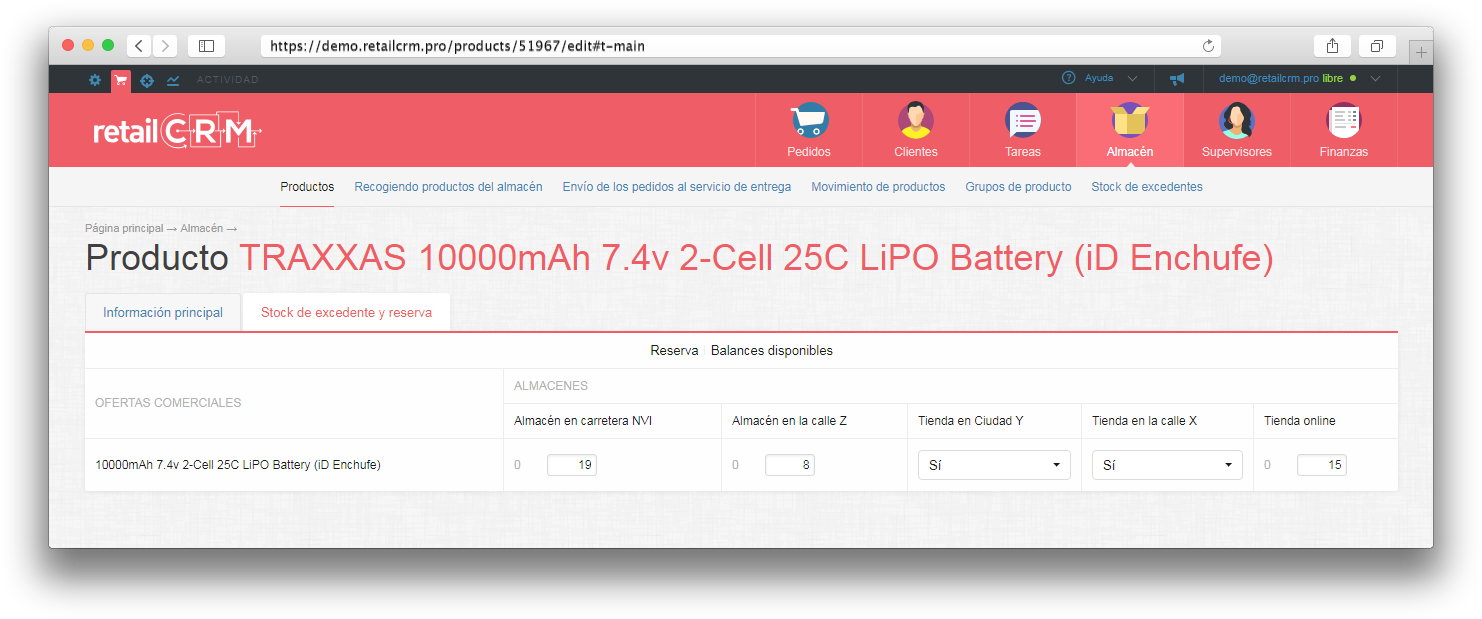This screenshot has width=1482, height=619.
Task: Switch view to Reserva
Action: click(x=674, y=351)
